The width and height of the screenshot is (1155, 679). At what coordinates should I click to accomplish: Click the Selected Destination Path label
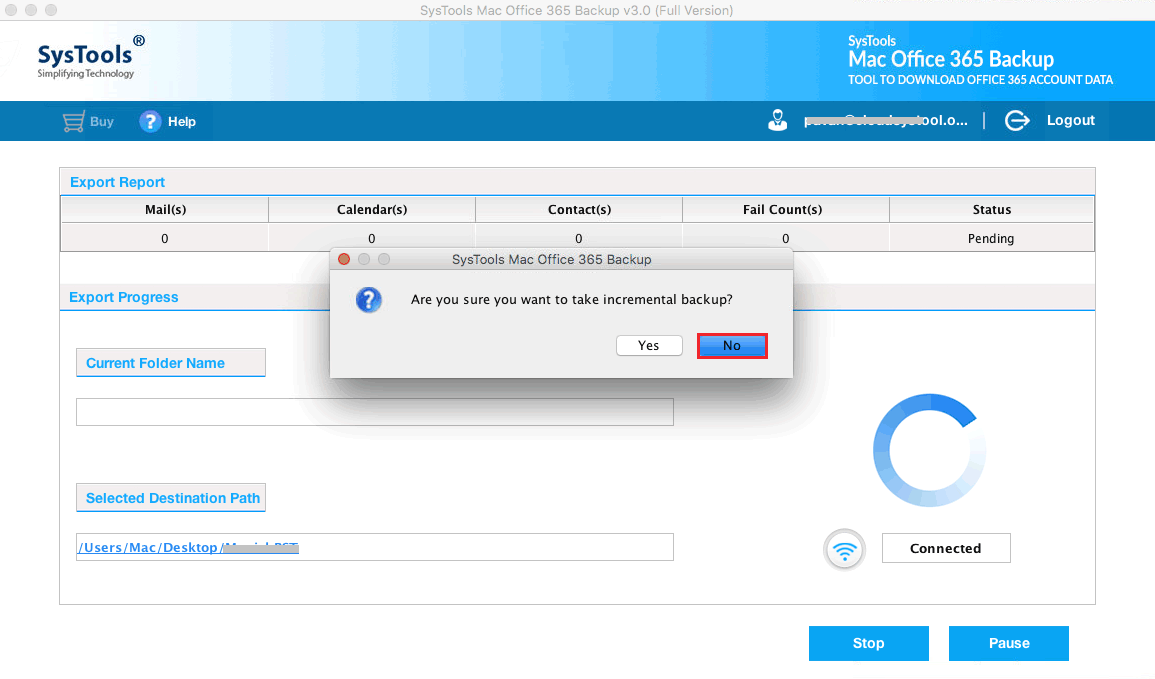pyautogui.click(x=173, y=498)
